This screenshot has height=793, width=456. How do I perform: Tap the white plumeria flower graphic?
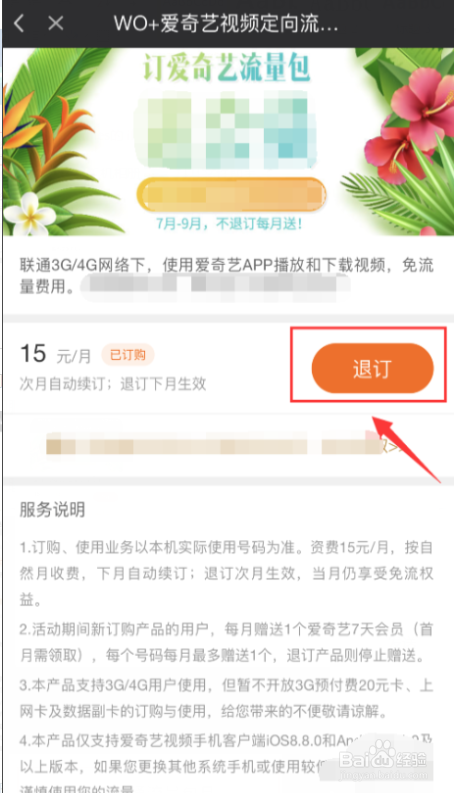pos(28,213)
